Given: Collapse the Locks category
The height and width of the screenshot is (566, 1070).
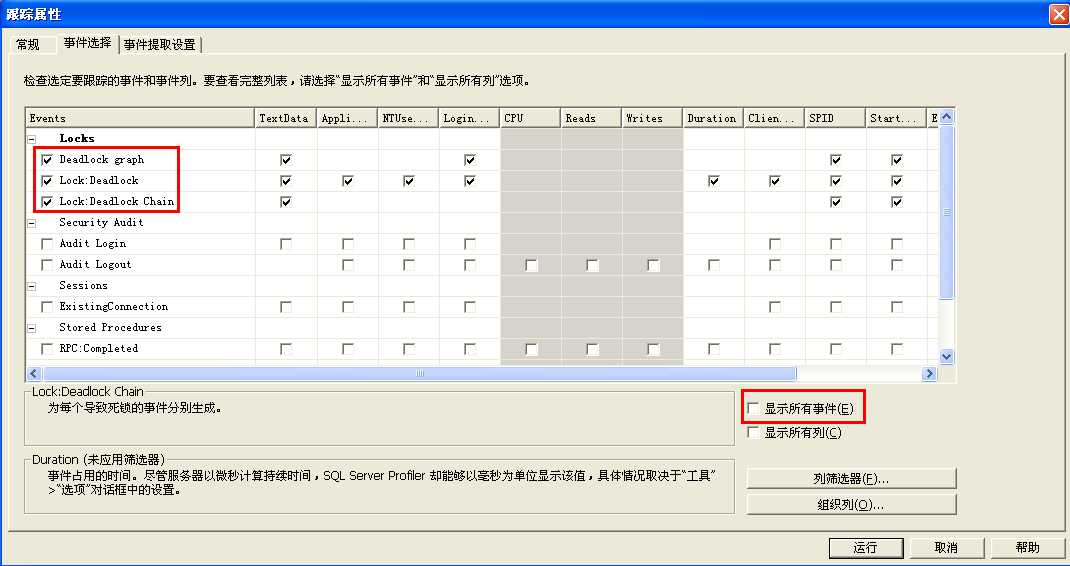Looking at the screenshot, I should click(x=31, y=139).
